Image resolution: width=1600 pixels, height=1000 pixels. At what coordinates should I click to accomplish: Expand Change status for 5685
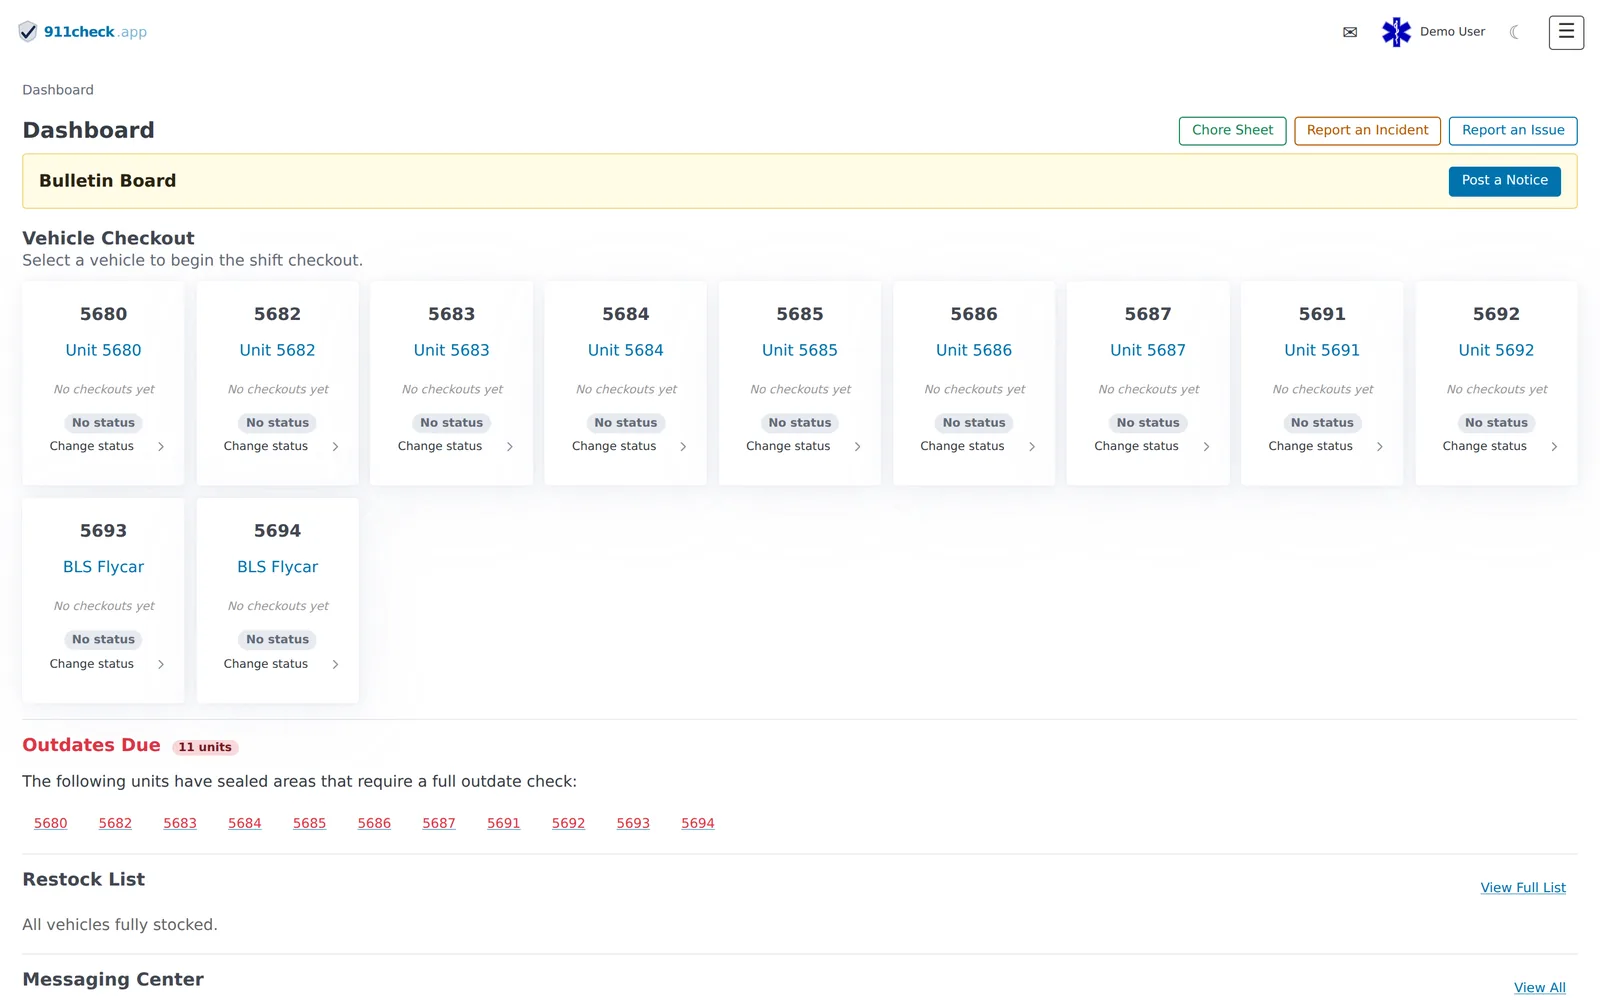click(804, 446)
